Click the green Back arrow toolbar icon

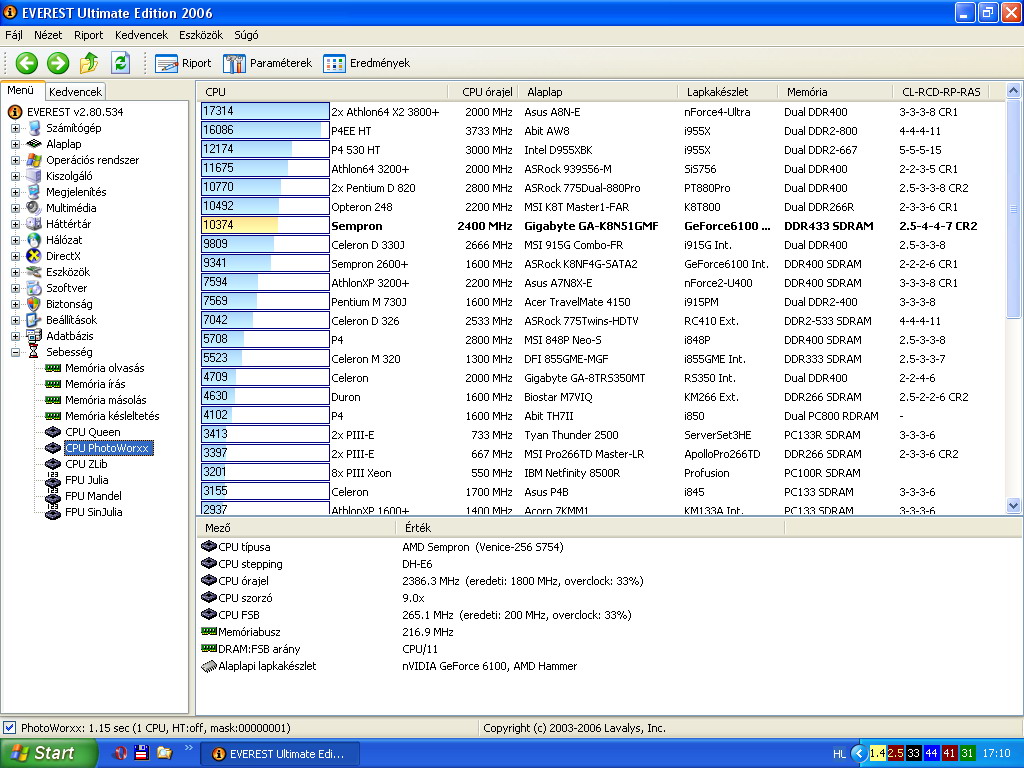27,63
